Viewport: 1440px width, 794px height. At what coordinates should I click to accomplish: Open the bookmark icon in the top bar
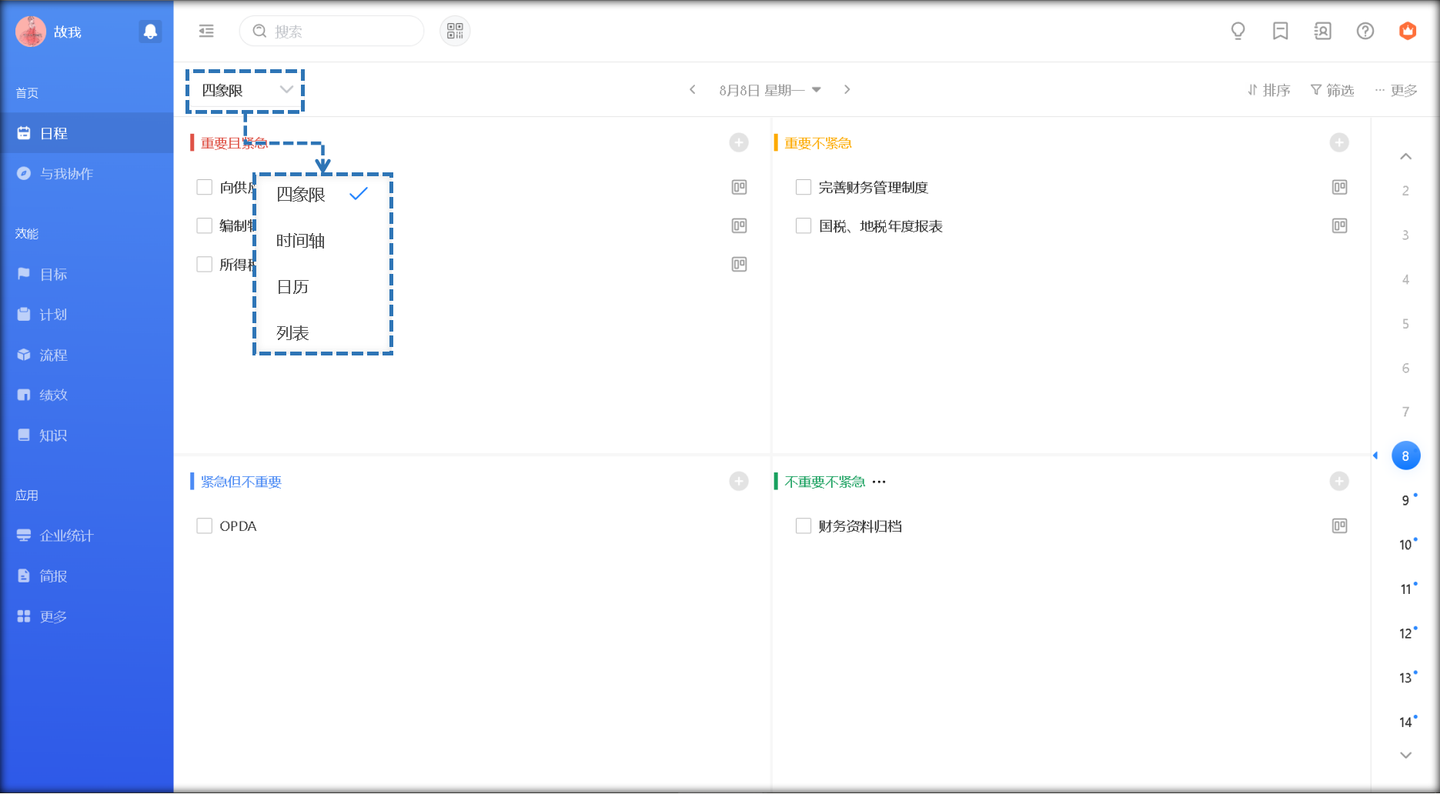coord(1280,31)
